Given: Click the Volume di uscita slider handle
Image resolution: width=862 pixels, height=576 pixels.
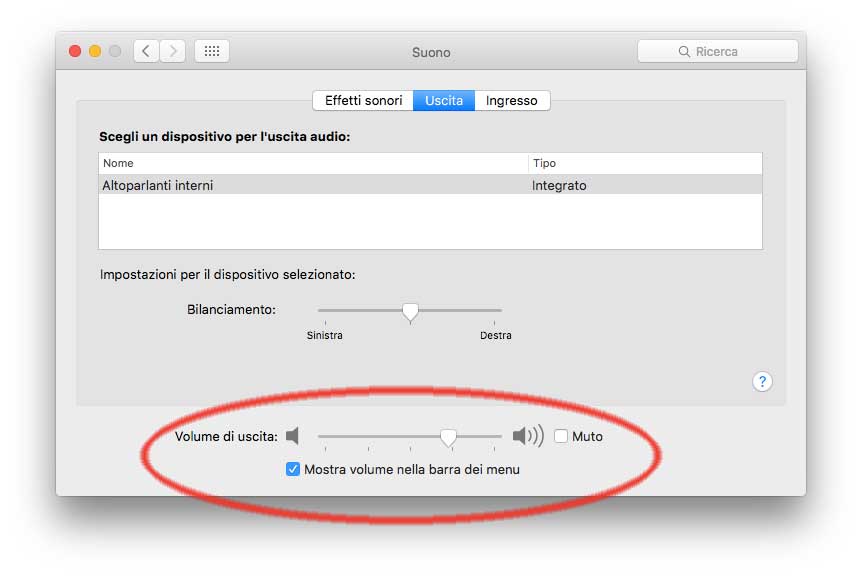Looking at the screenshot, I should (449, 438).
